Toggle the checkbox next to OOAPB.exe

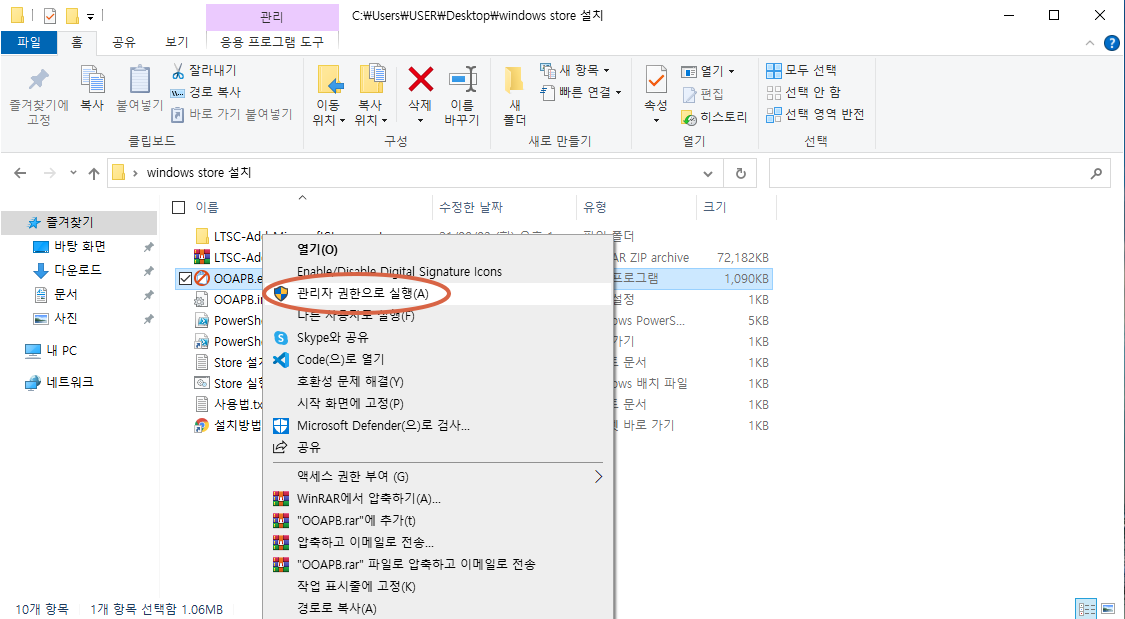[x=185, y=278]
